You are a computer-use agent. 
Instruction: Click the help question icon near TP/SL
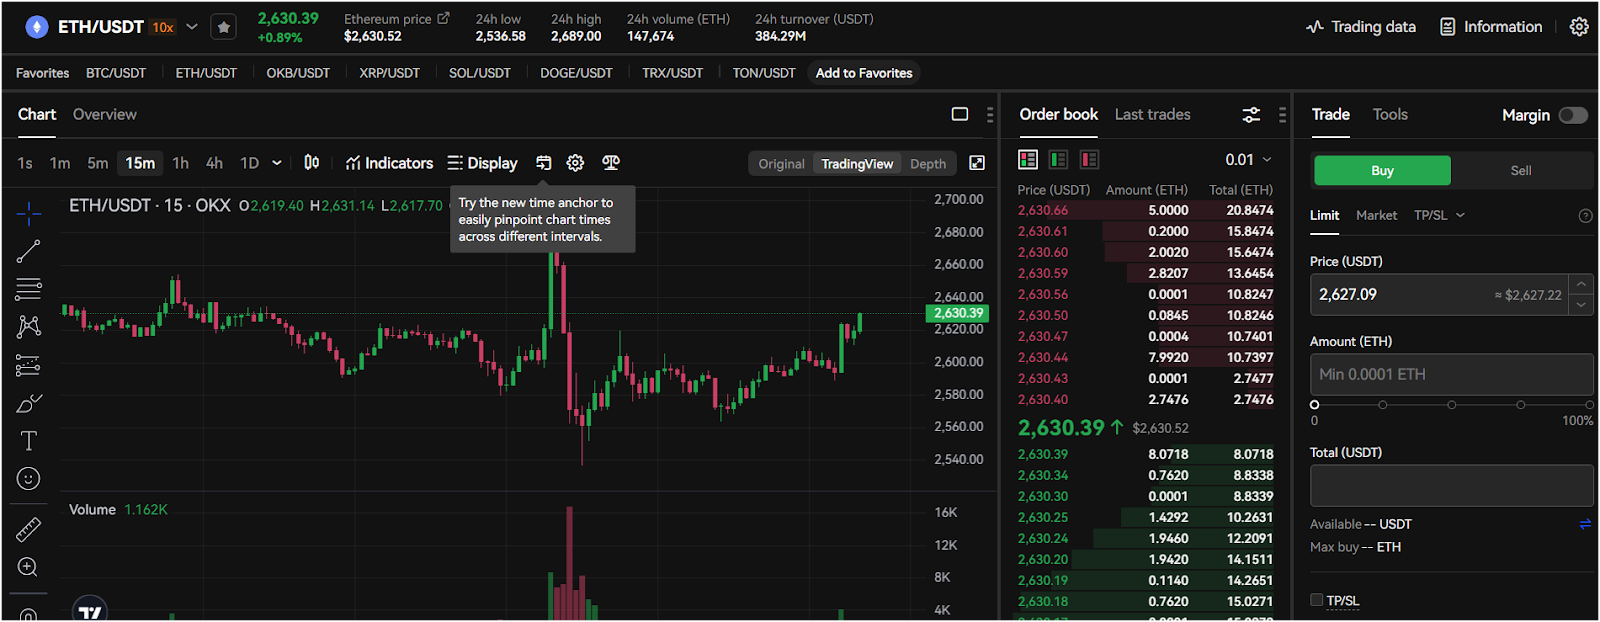[x=1585, y=216]
